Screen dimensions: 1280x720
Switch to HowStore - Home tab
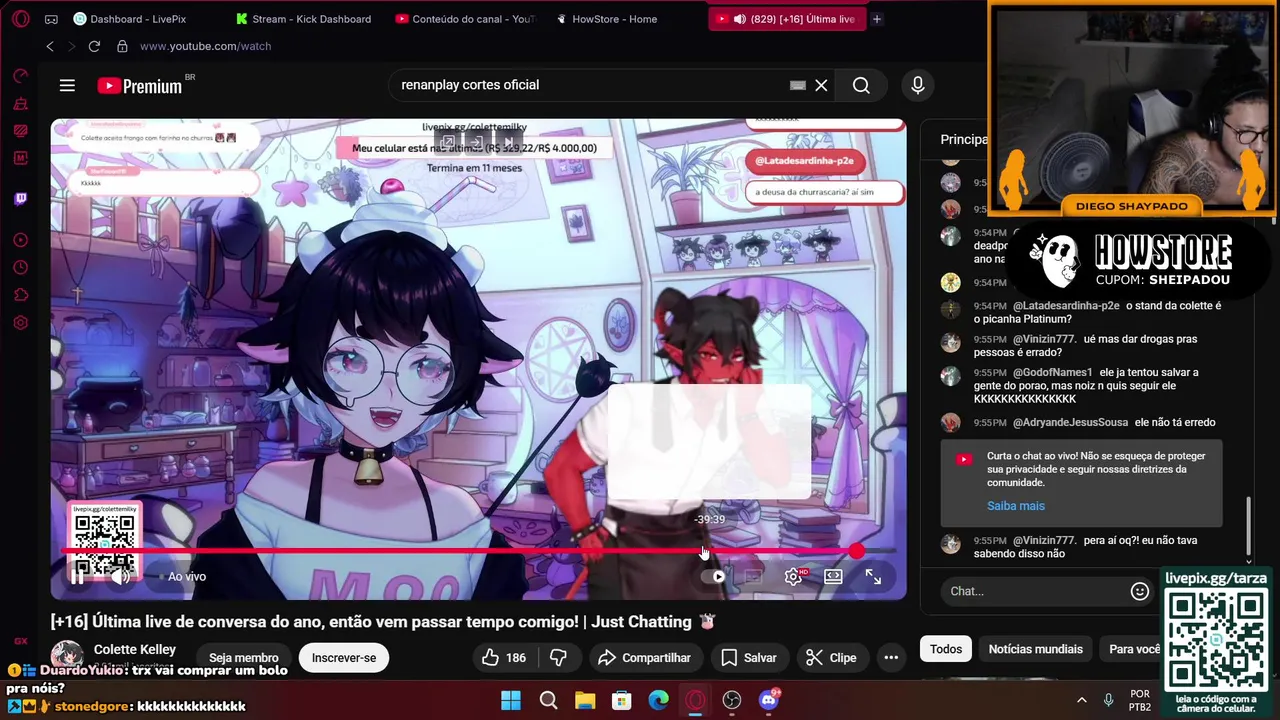[x=606, y=19]
